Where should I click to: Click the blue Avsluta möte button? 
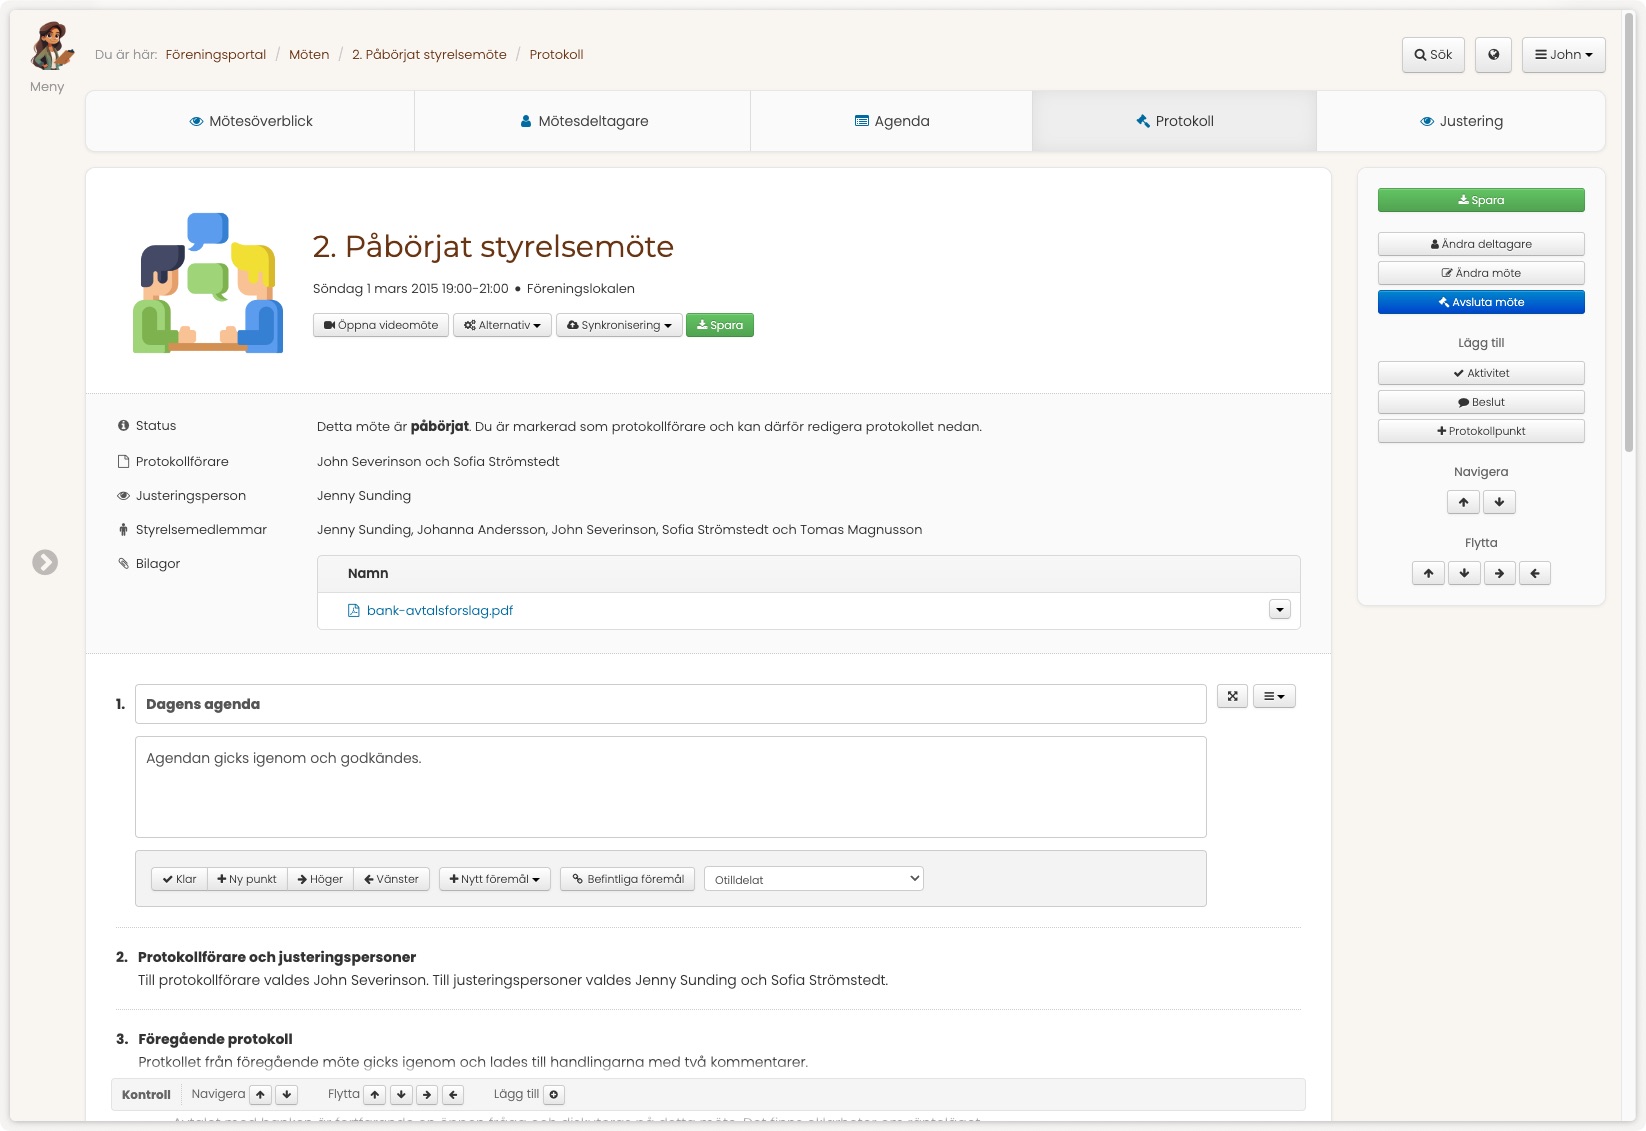coord(1481,302)
